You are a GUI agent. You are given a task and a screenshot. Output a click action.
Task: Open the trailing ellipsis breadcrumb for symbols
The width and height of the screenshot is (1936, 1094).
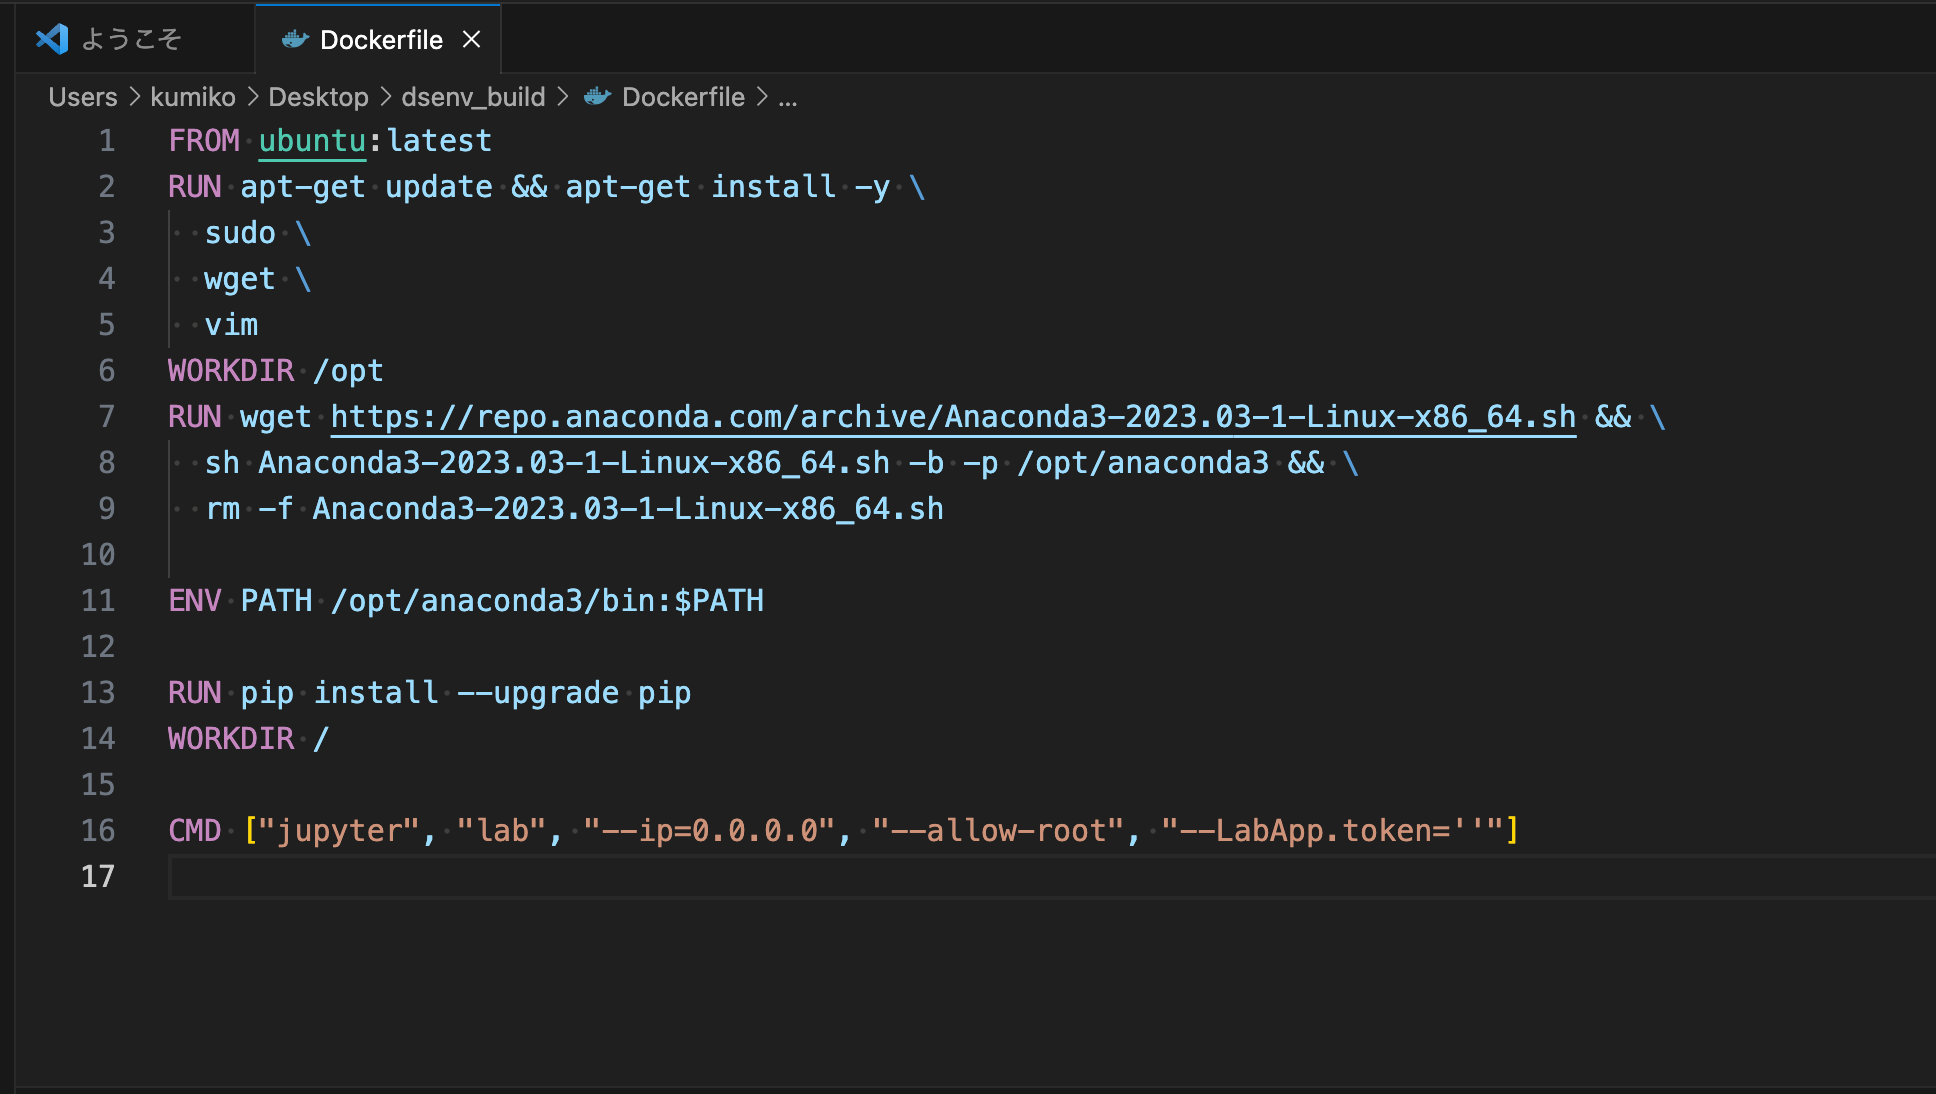pyautogui.click(x=788, y=96)
